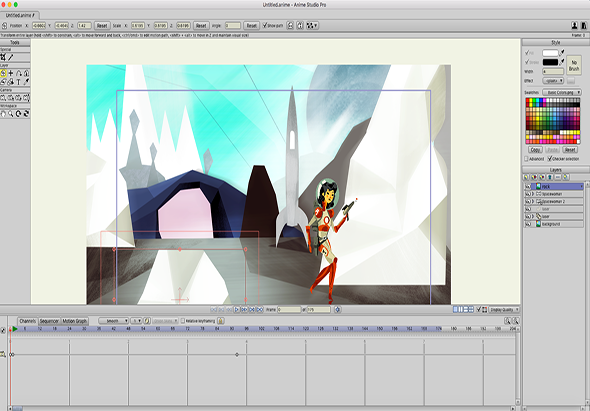Screen dimensions: 590x411
Task: Click the Play button in playback controls
Action: 237,309
